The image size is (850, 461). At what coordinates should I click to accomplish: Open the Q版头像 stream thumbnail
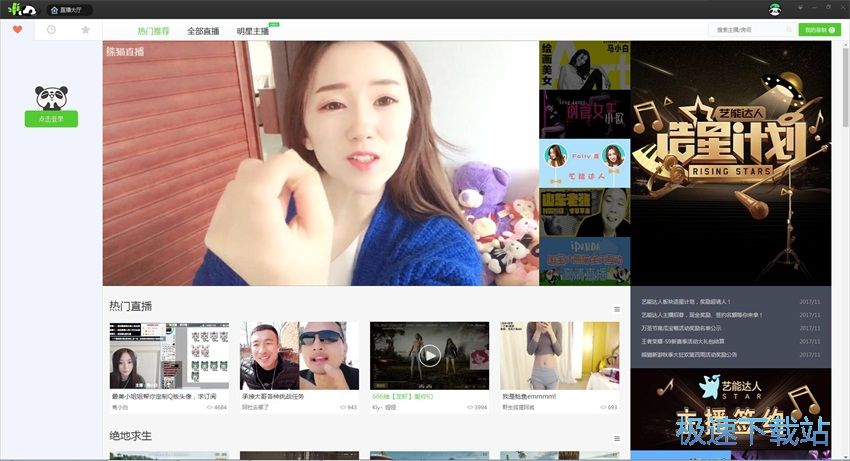click(x=169, y=356)
